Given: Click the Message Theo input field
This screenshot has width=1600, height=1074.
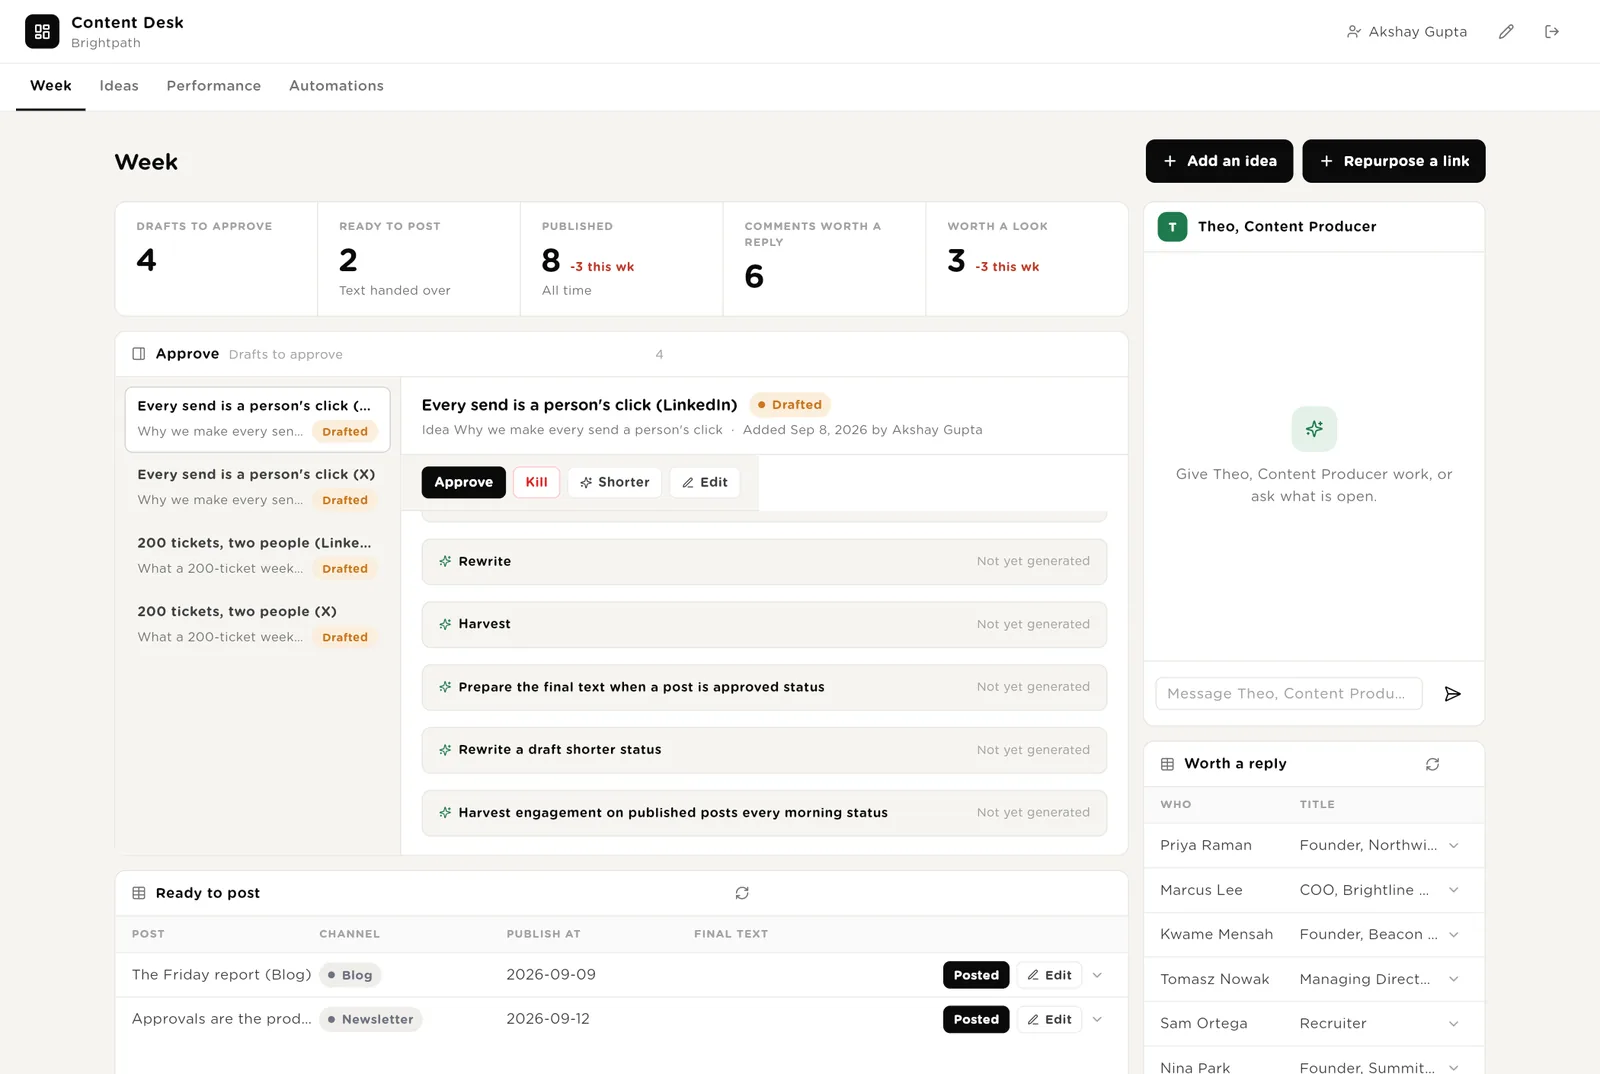Looking at the screenshot, I should [x=1289, y=694].
